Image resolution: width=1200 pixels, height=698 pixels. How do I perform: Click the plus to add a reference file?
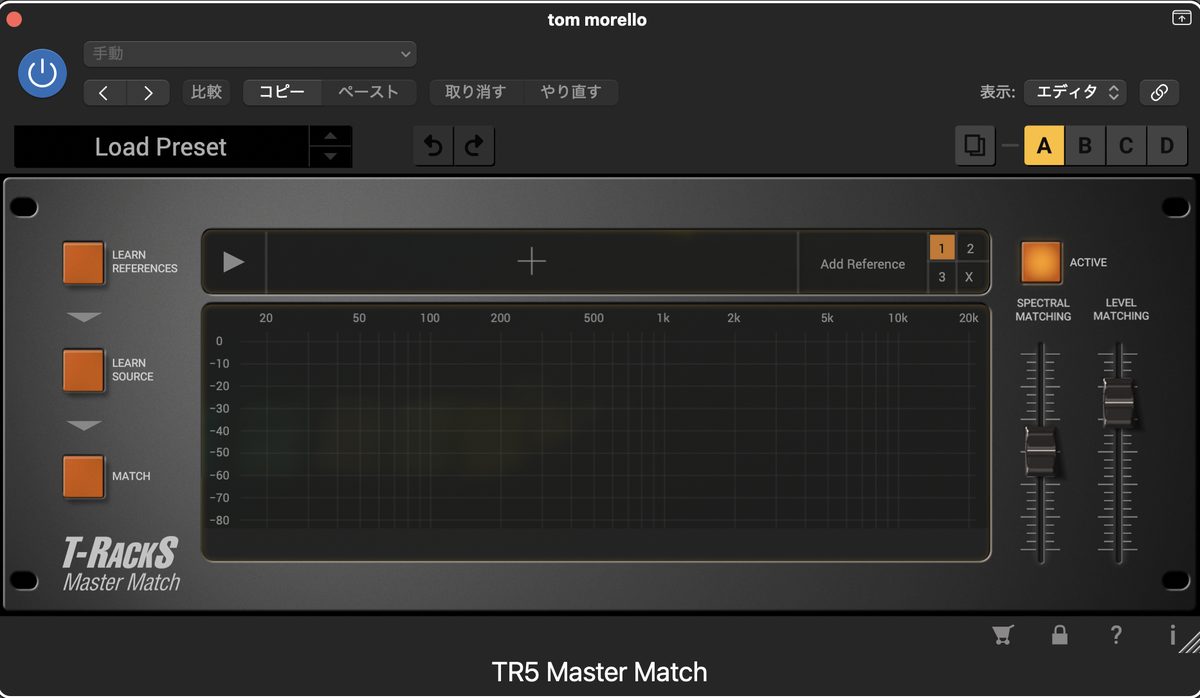(x=531, y=262)
